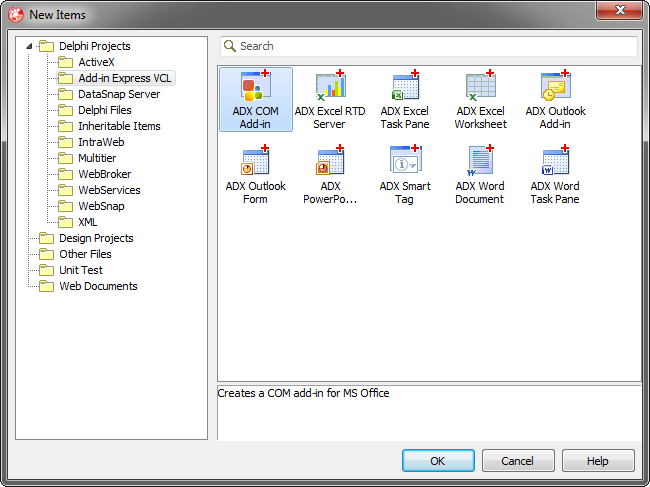Confirm with the OK button
Viewport: 650px width, 487px height.
pyautogui.click(x=438, y=461)
